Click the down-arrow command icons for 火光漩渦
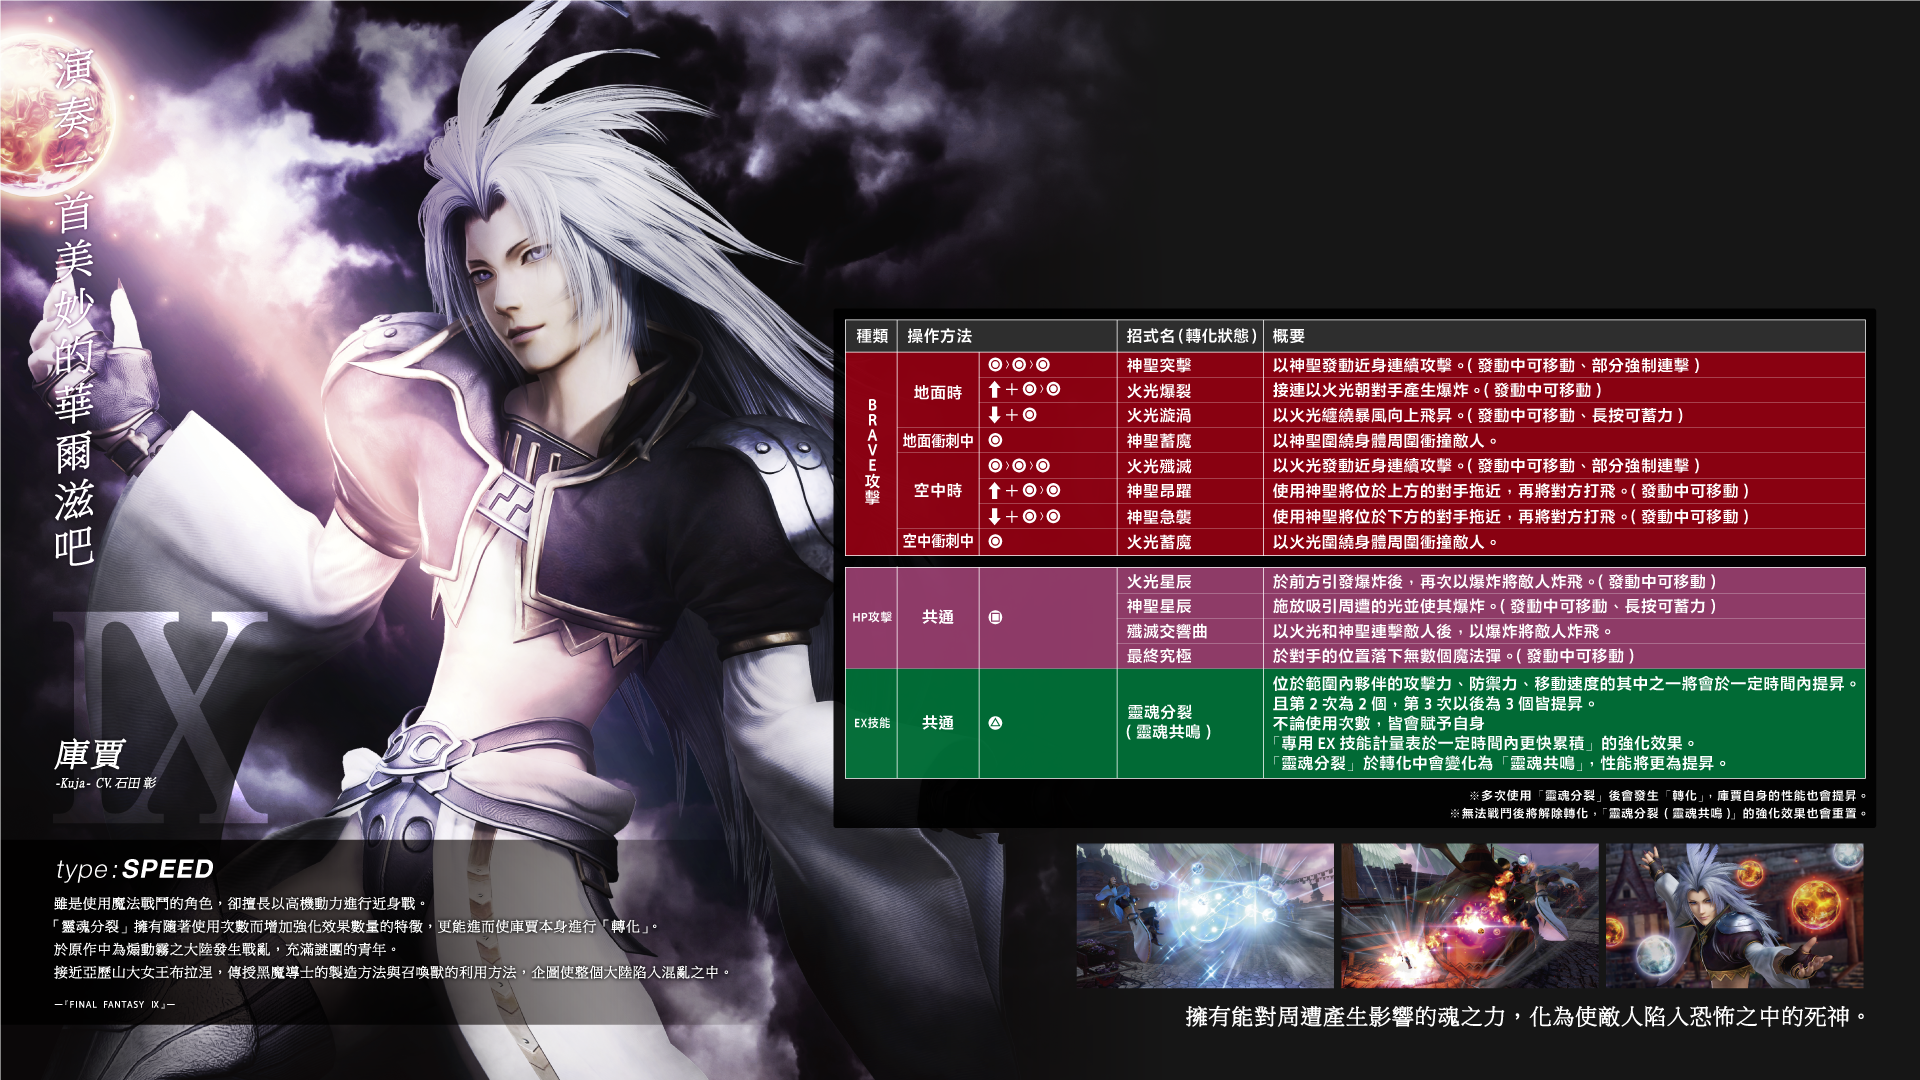Image resolution: width=1920 pixels, height=1080 pixels. pos(1012,415)
